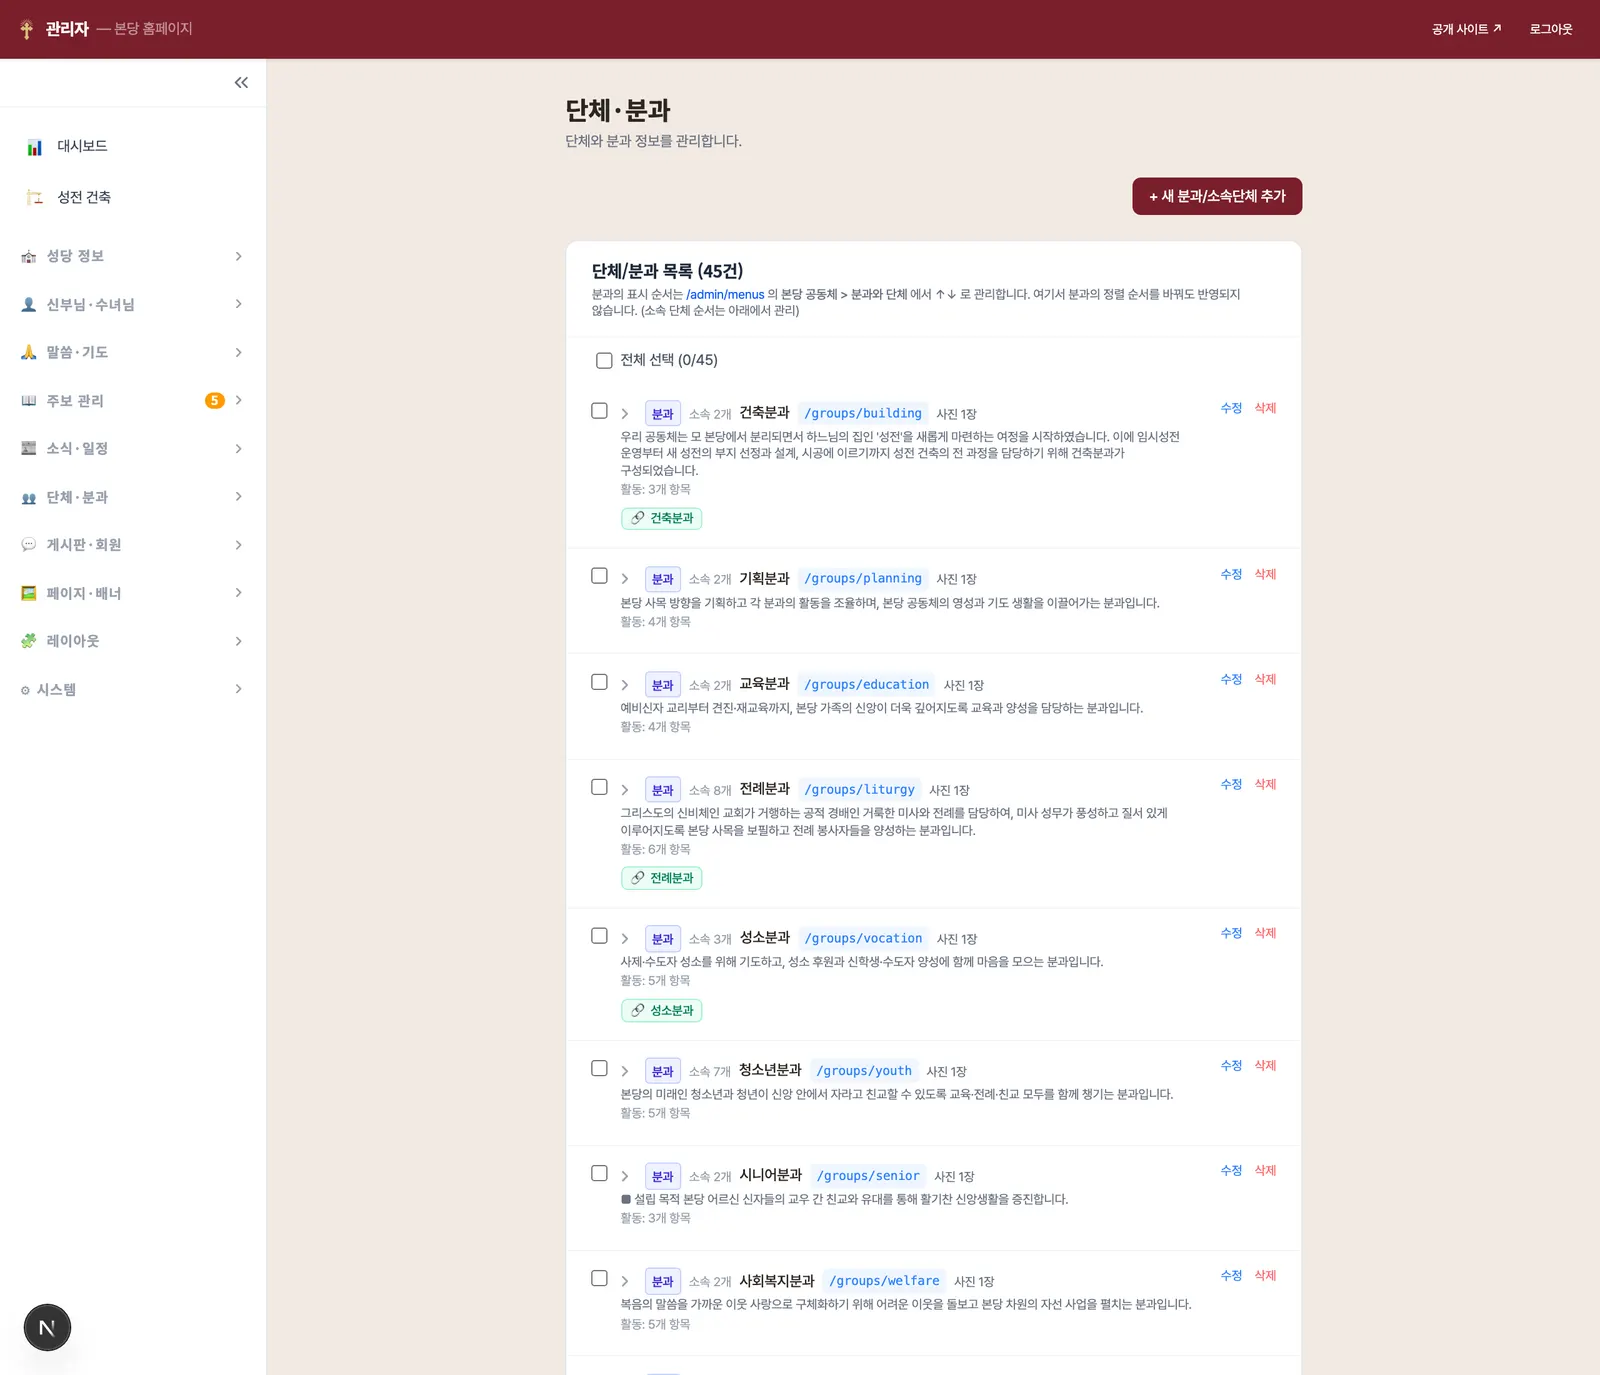This screenshot has width=1600, height=1375.
Task: Toggle the 전체 선택 checkbox
Action: pos(604,361)
